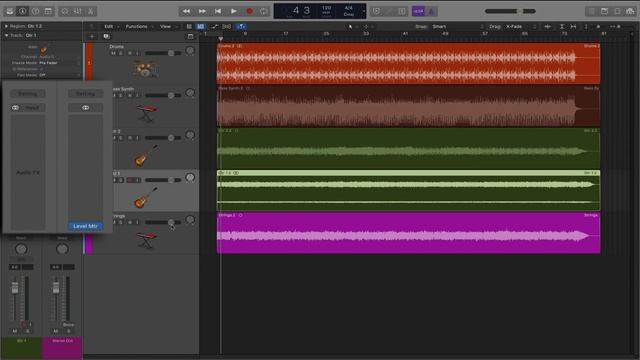640x360 pixels.
Task: Solo the Drums track
Action: pos(121,53)
